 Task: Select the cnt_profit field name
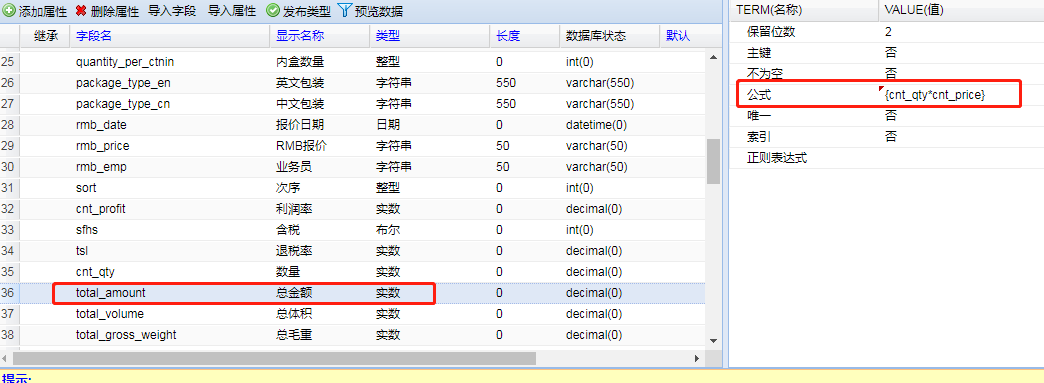pyautogui.click(x=101, y=208)
